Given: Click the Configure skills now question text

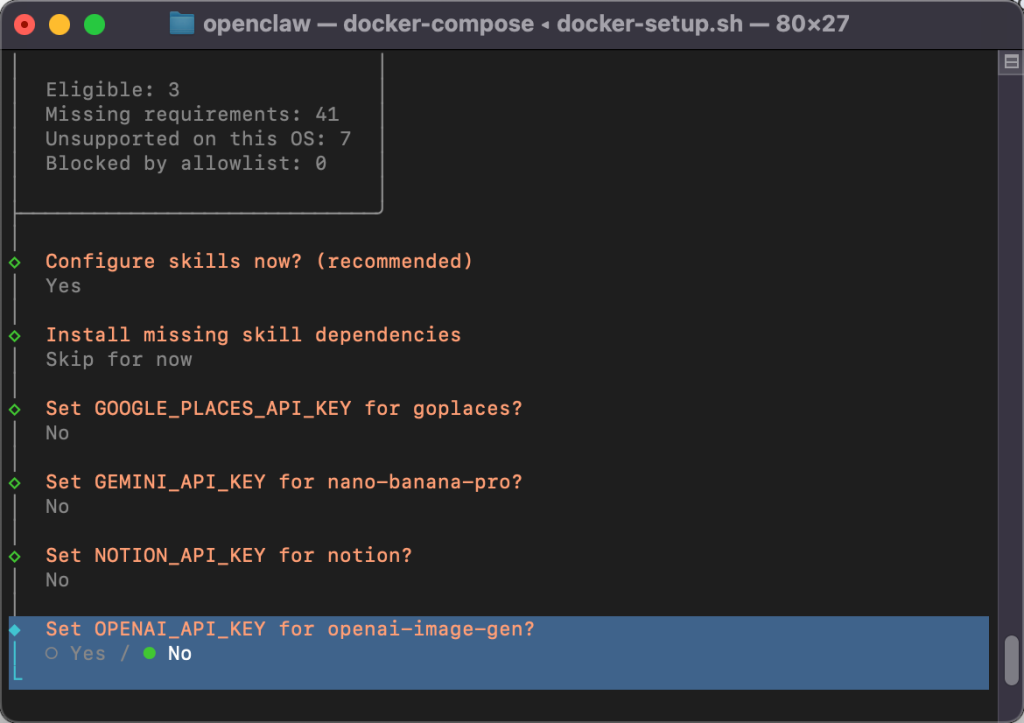Looking at the screenshot, I should [259, 261].
